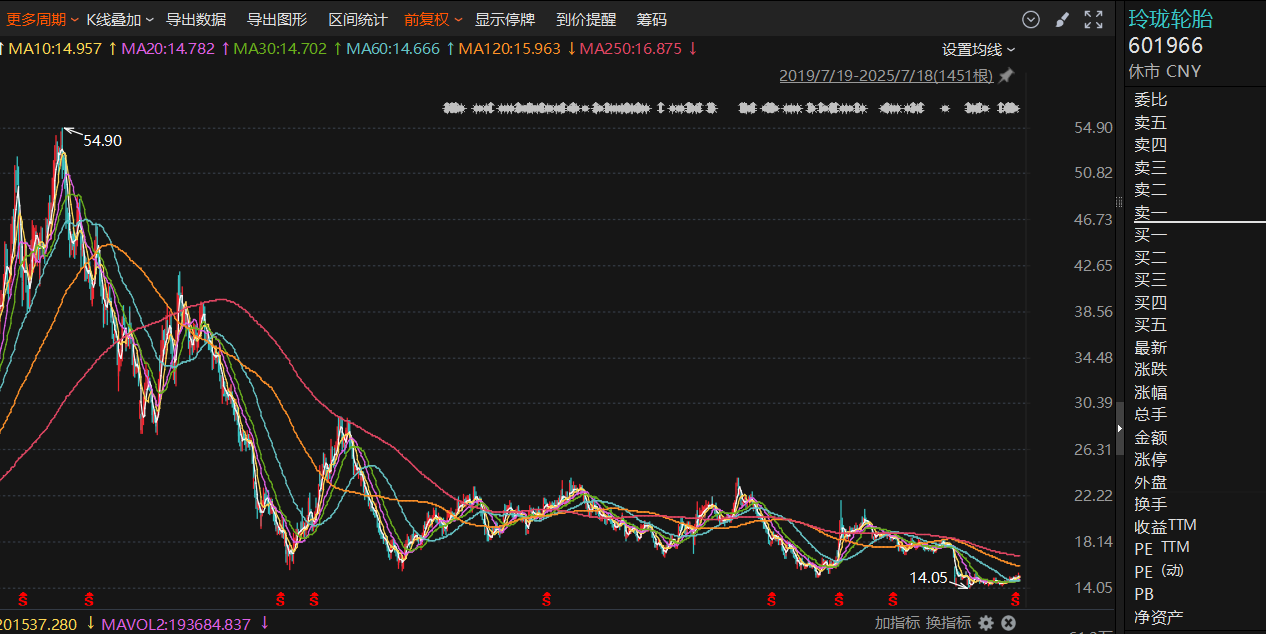1266x634 pixels.
Task: Open the K线叠加 overlay dropdown
Action: 120,20
